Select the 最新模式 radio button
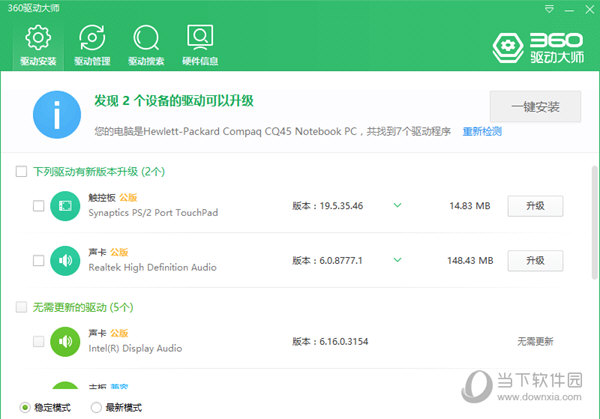Viewport: 600px width, 419px height. click(96, 408)
